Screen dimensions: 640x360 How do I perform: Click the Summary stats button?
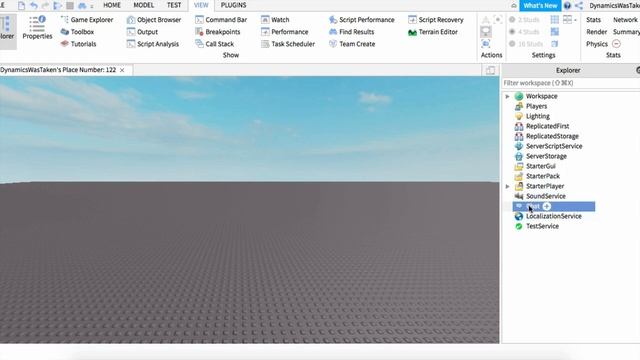click(627, 32)
